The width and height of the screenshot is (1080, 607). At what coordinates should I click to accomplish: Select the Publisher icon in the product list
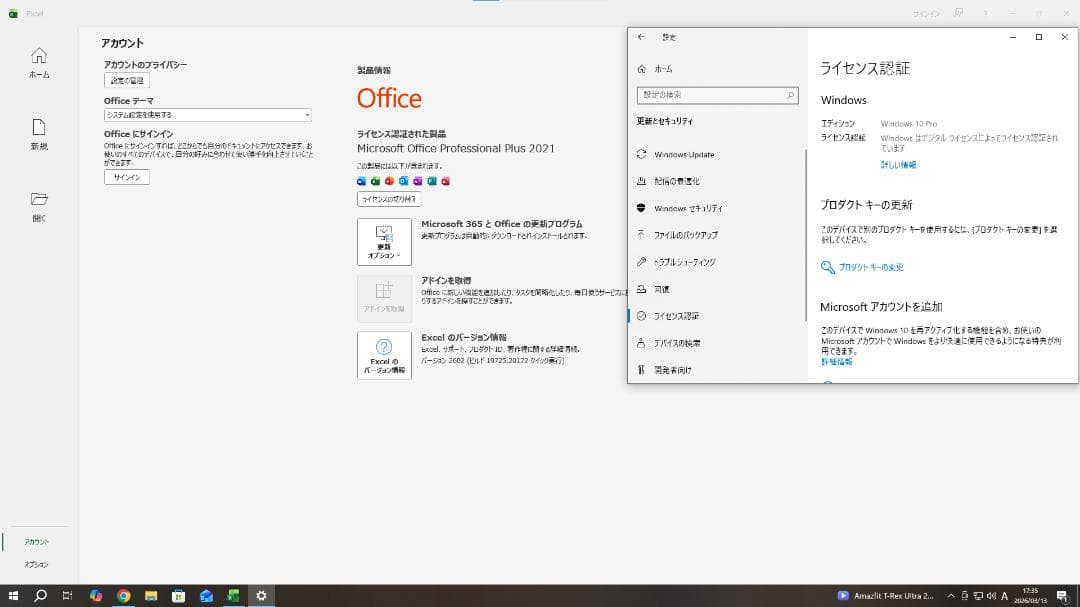pyautogui.click(x=430, y=181)
